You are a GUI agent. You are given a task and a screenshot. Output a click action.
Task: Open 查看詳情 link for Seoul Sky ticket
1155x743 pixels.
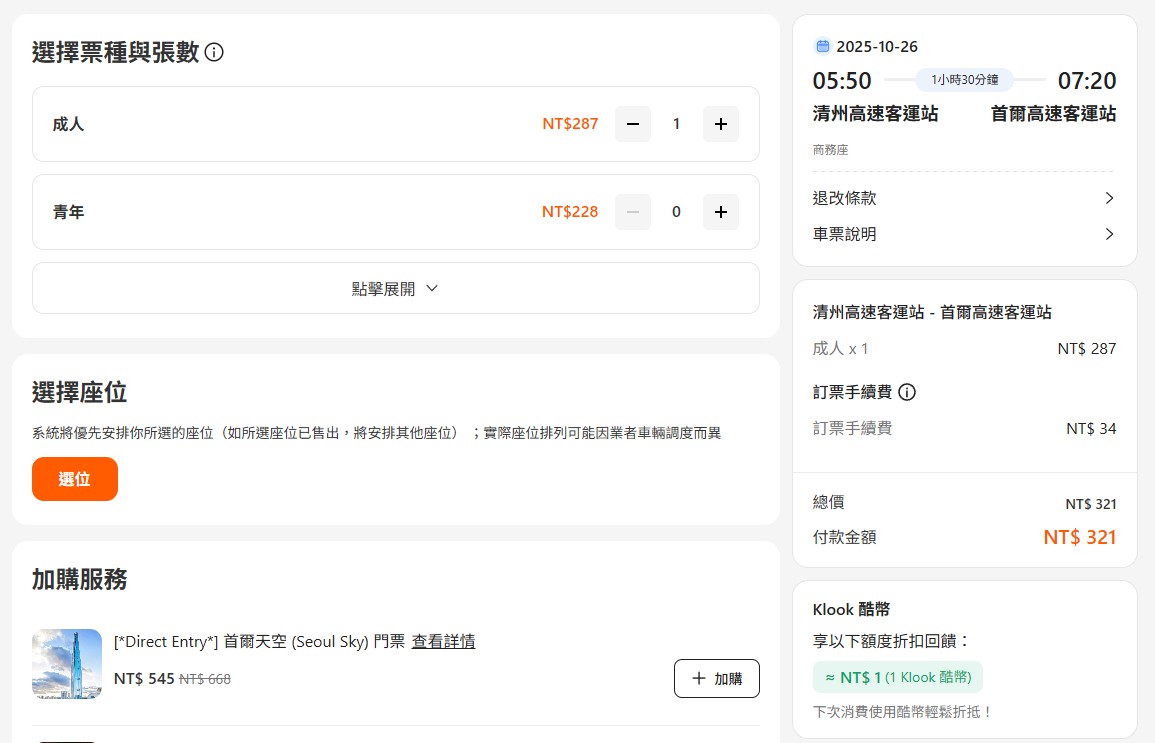click(443, 641)
